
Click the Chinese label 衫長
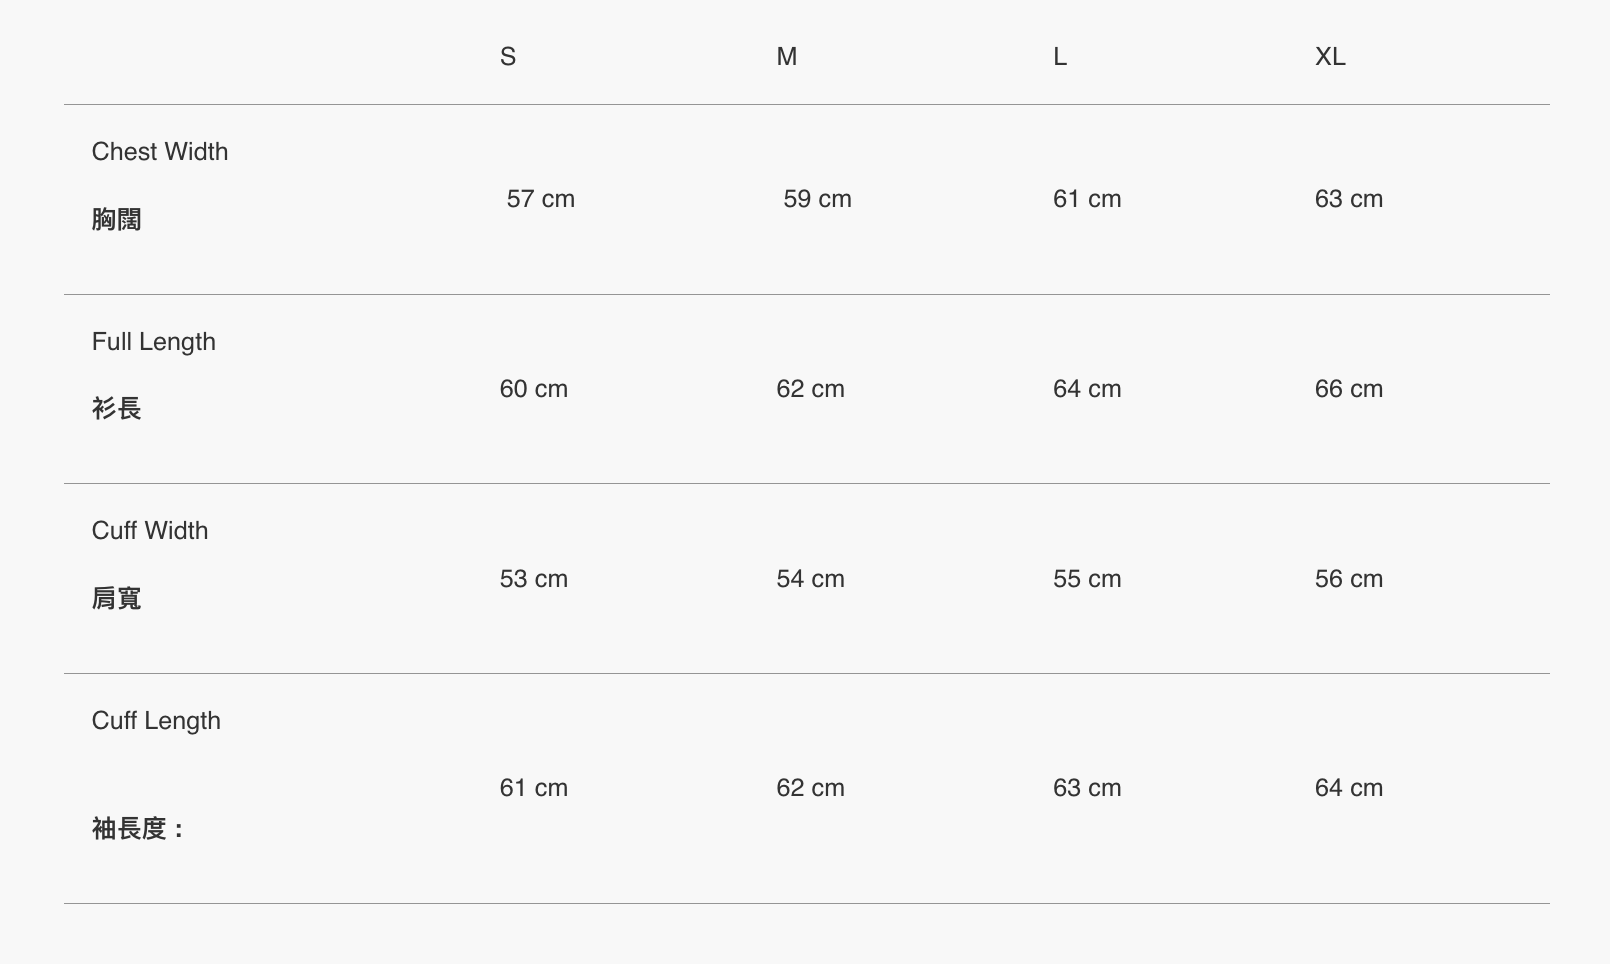pyautogui.click(x=117, y=409)
